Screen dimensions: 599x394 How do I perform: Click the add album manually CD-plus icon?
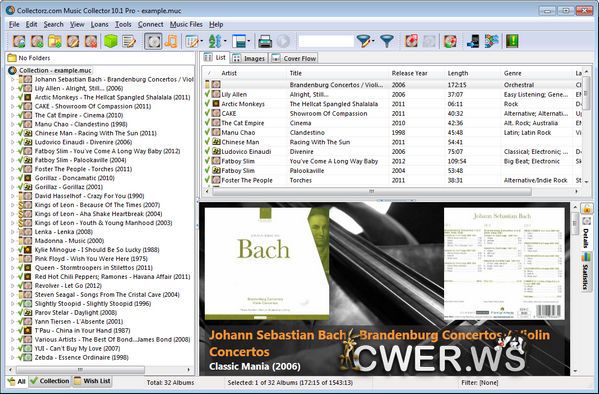point(37,41)
